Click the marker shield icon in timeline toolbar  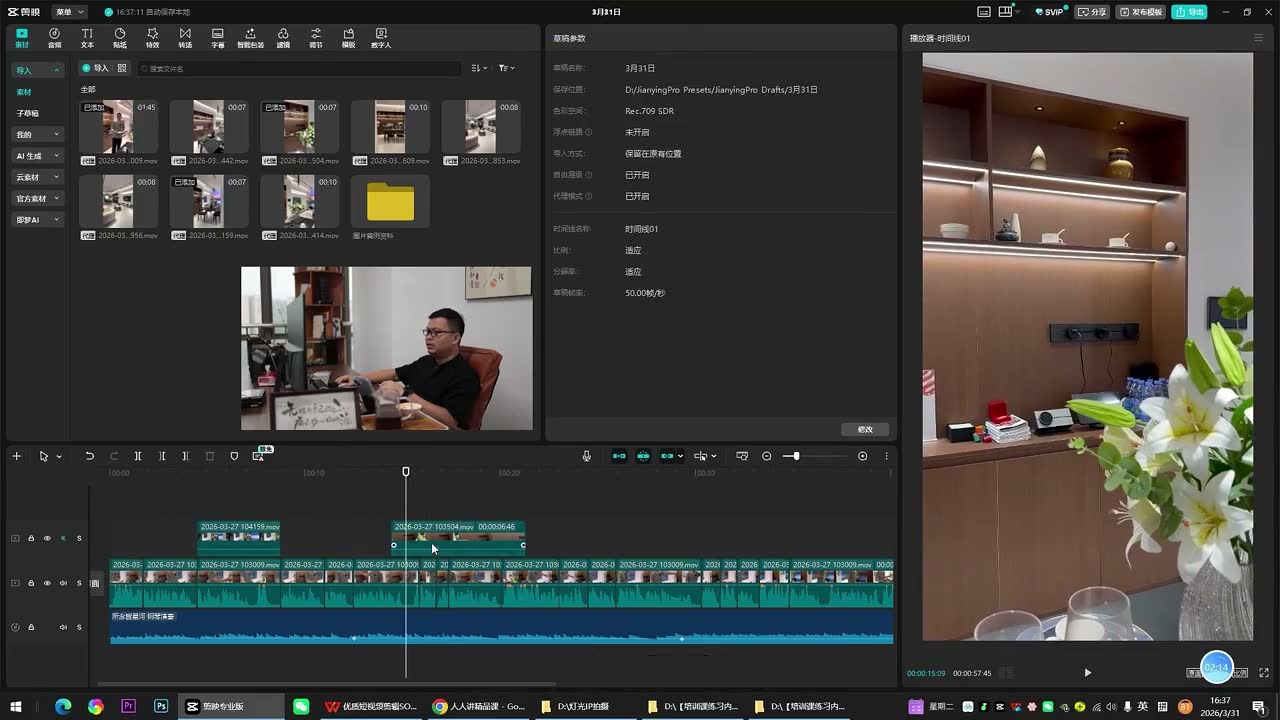(234, 456)
